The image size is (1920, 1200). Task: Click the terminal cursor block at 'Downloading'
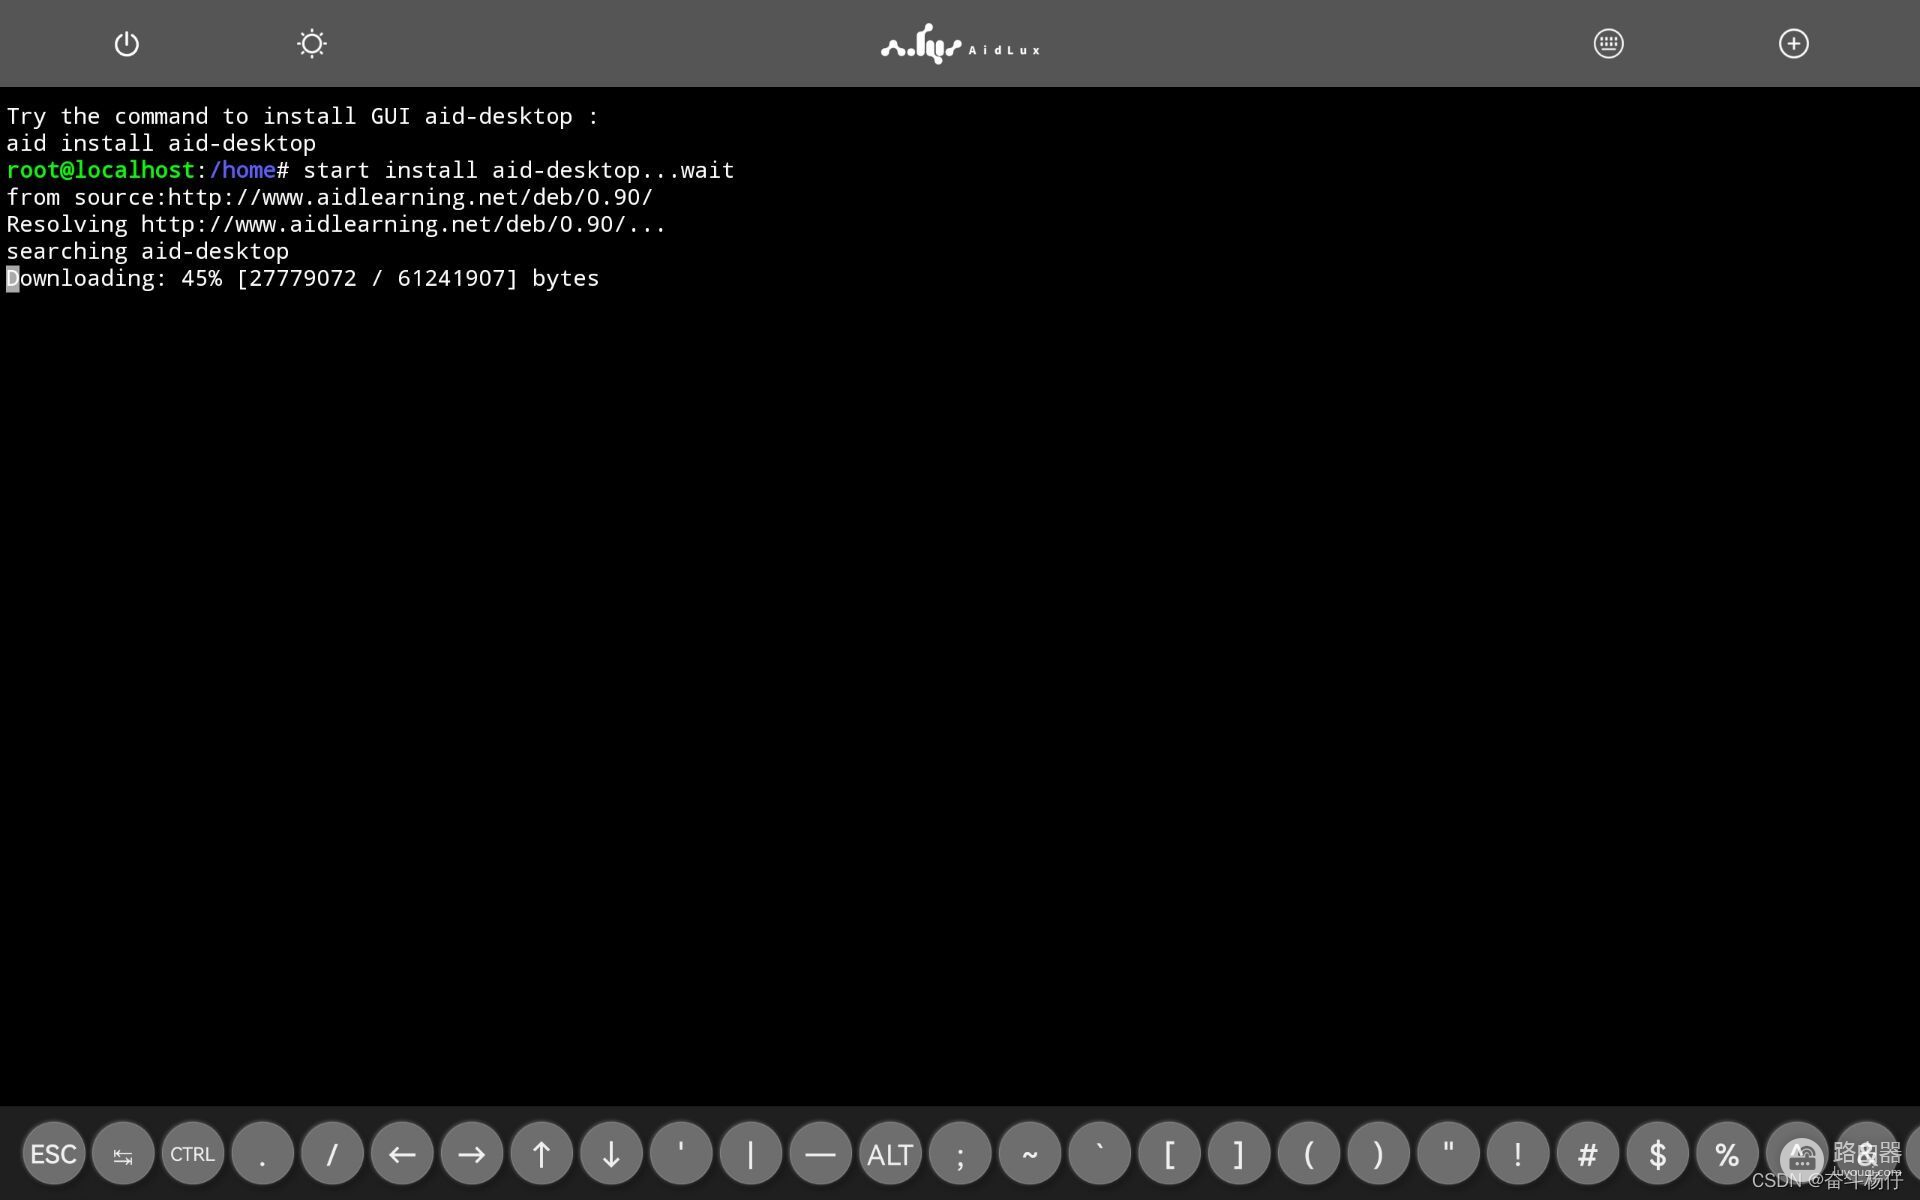point(13,279)
